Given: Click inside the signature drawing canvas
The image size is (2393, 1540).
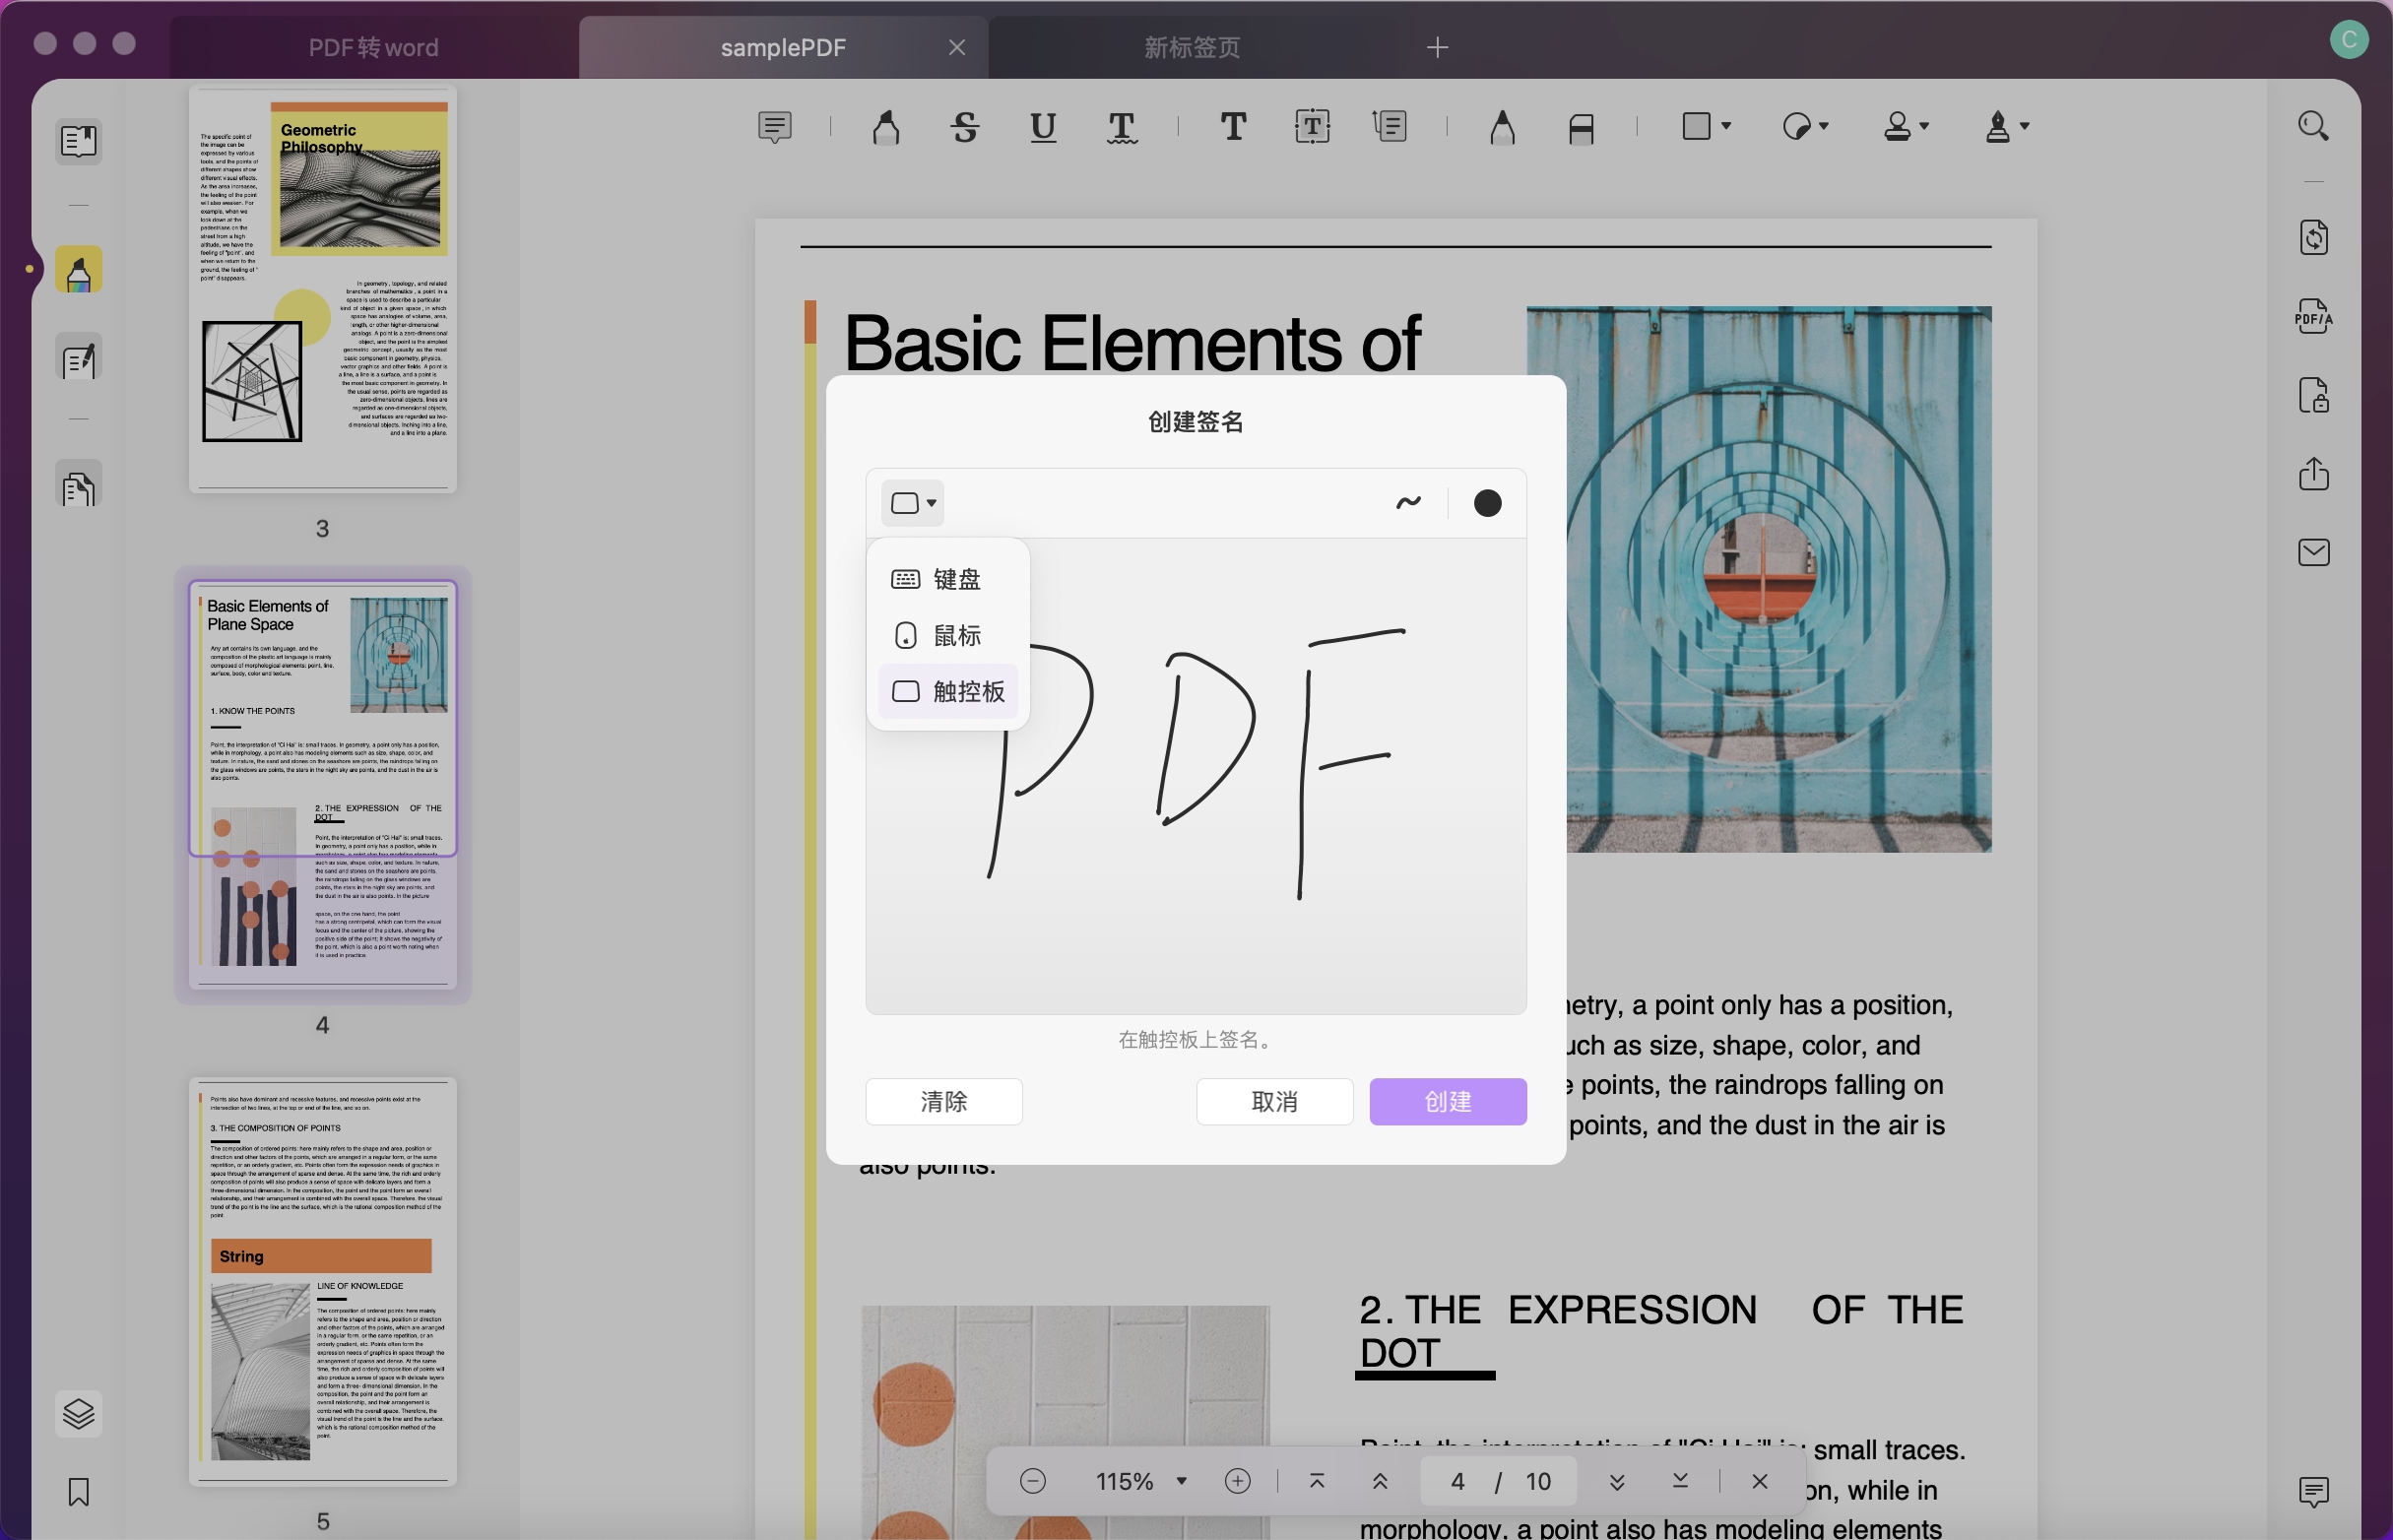Looking at the screenshot, I should [x=1196, y=776].
